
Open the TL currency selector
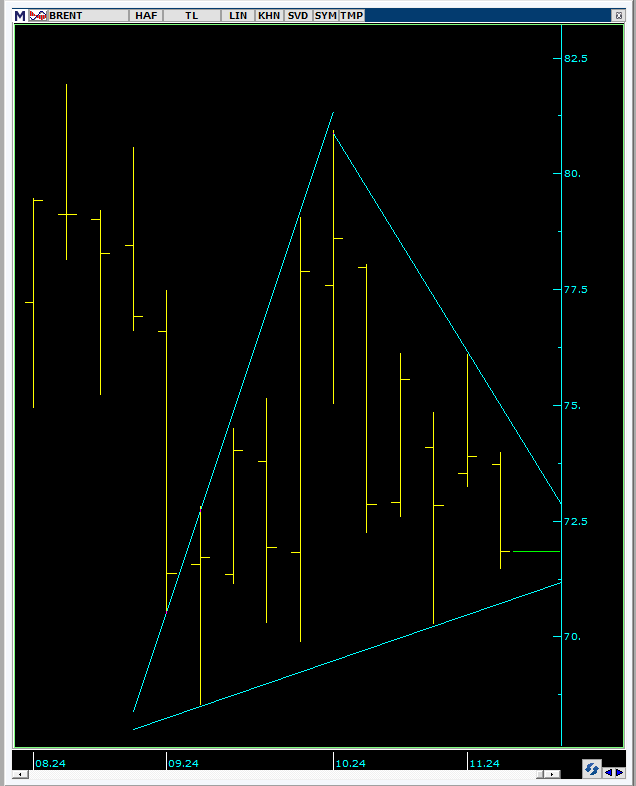pyautogui.click(x=191, y=16)
